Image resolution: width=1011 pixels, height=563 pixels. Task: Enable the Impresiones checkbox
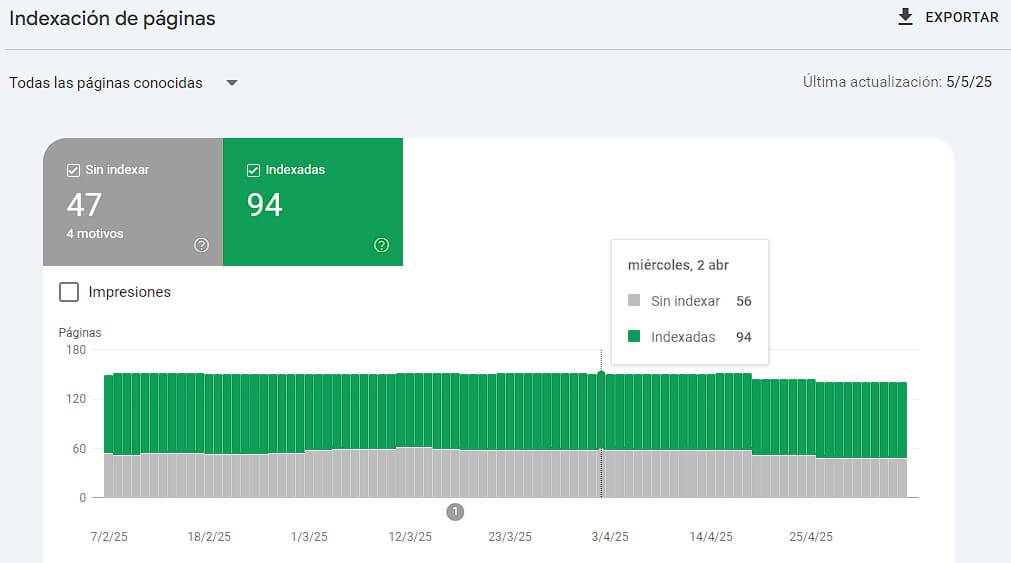[x=69, y=292]
